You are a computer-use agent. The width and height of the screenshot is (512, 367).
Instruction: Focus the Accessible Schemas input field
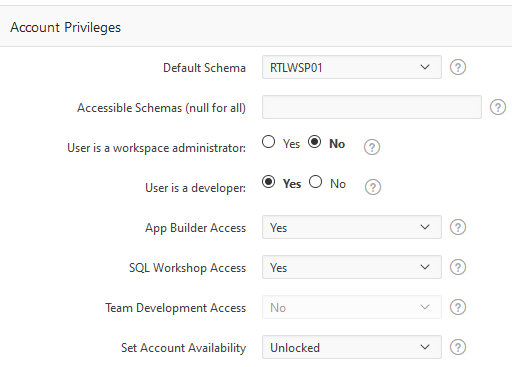(x=372, y=107)
